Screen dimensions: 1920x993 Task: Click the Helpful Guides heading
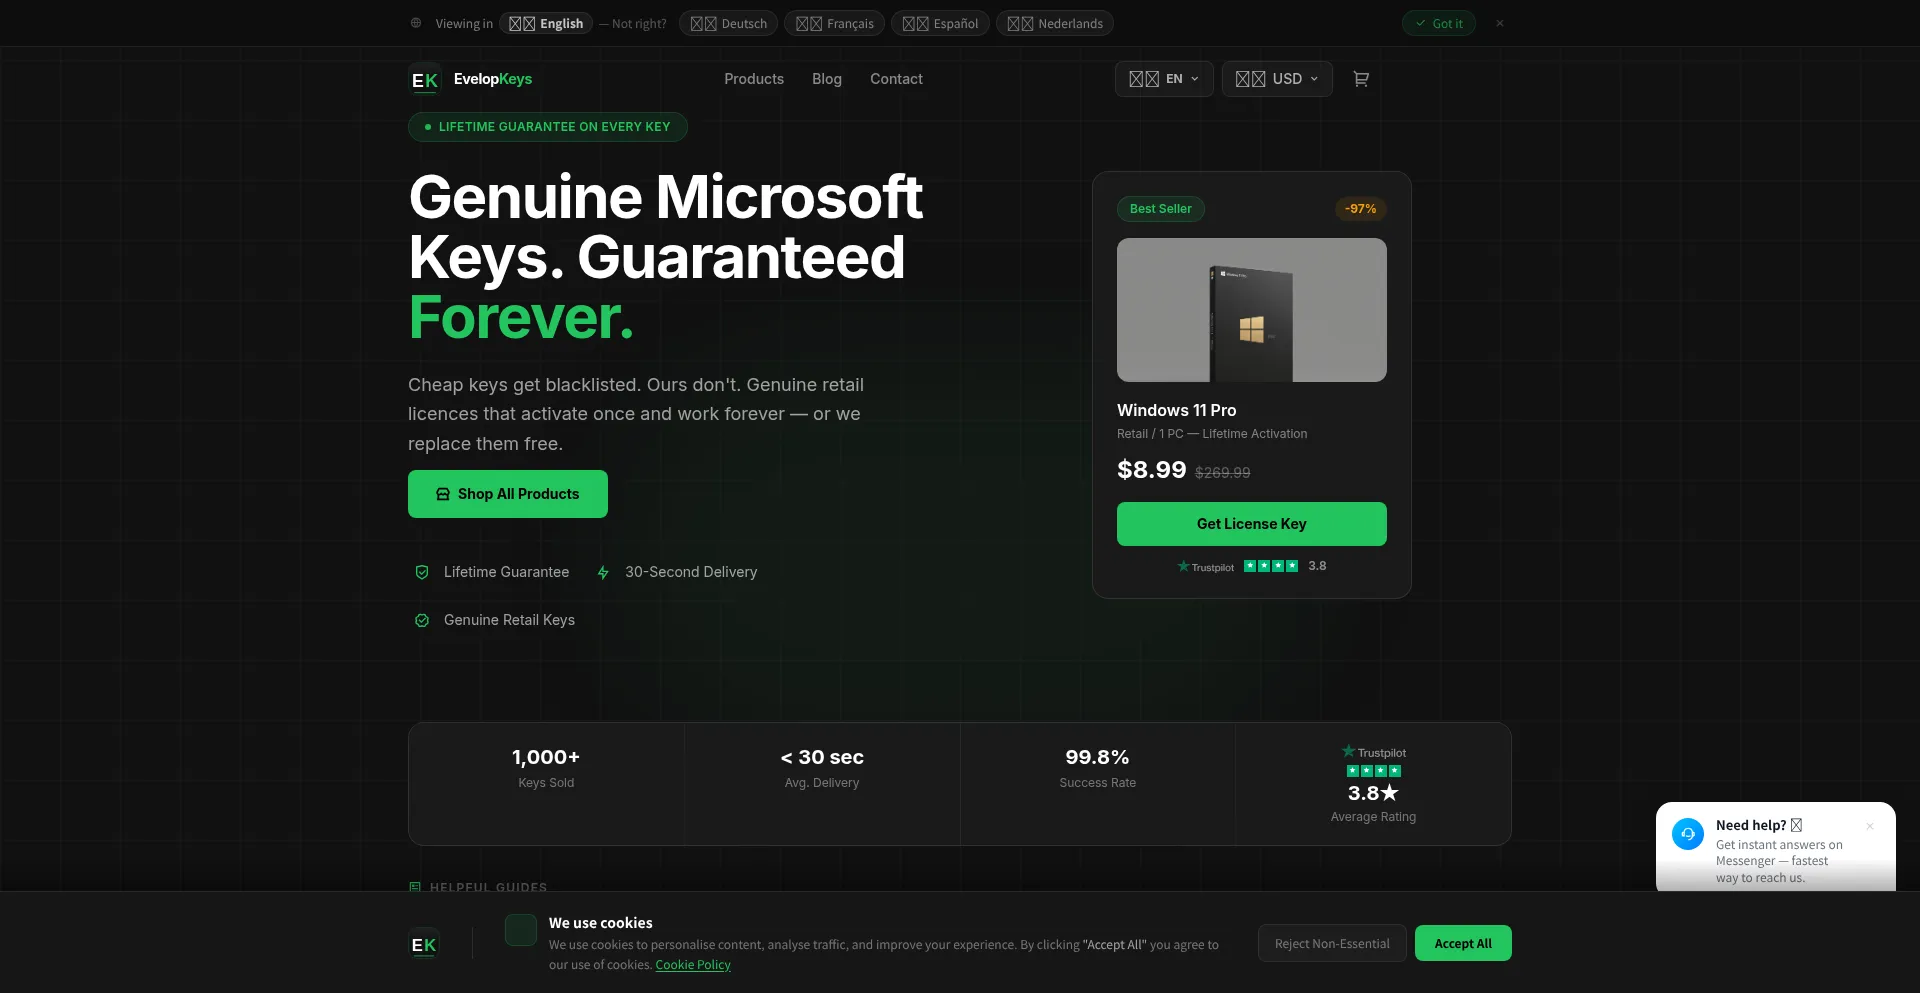(x=489, y=887)
